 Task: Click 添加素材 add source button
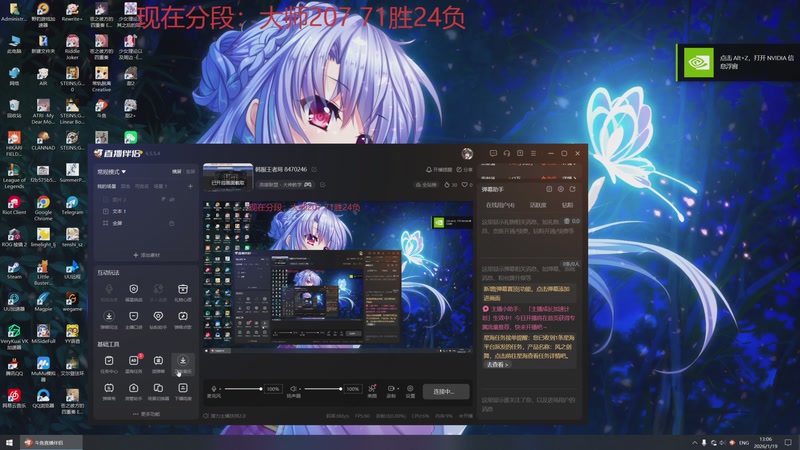click(x=146, y=255)
